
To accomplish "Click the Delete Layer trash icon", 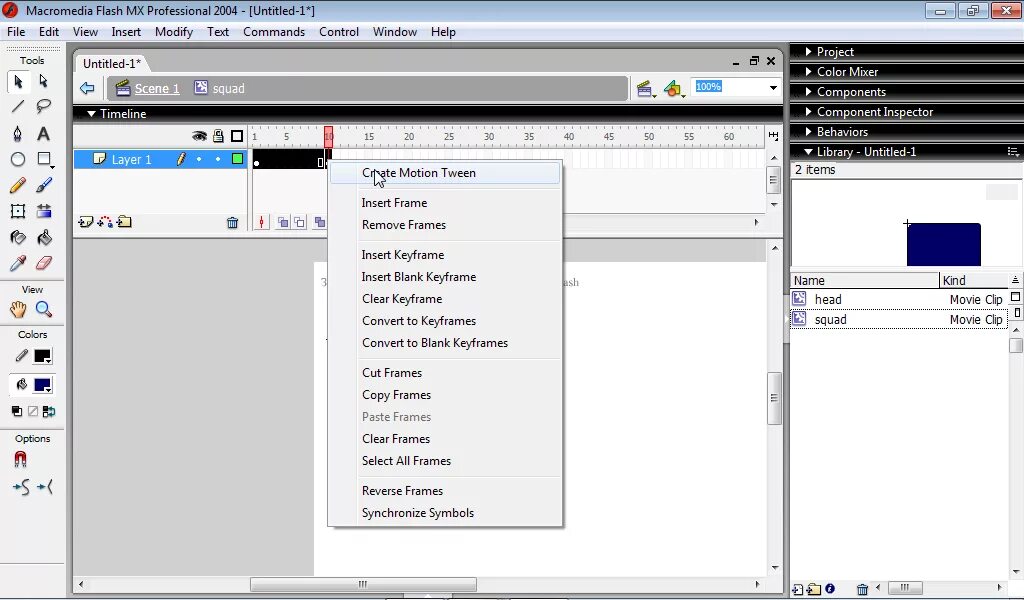I will (232, 223).
